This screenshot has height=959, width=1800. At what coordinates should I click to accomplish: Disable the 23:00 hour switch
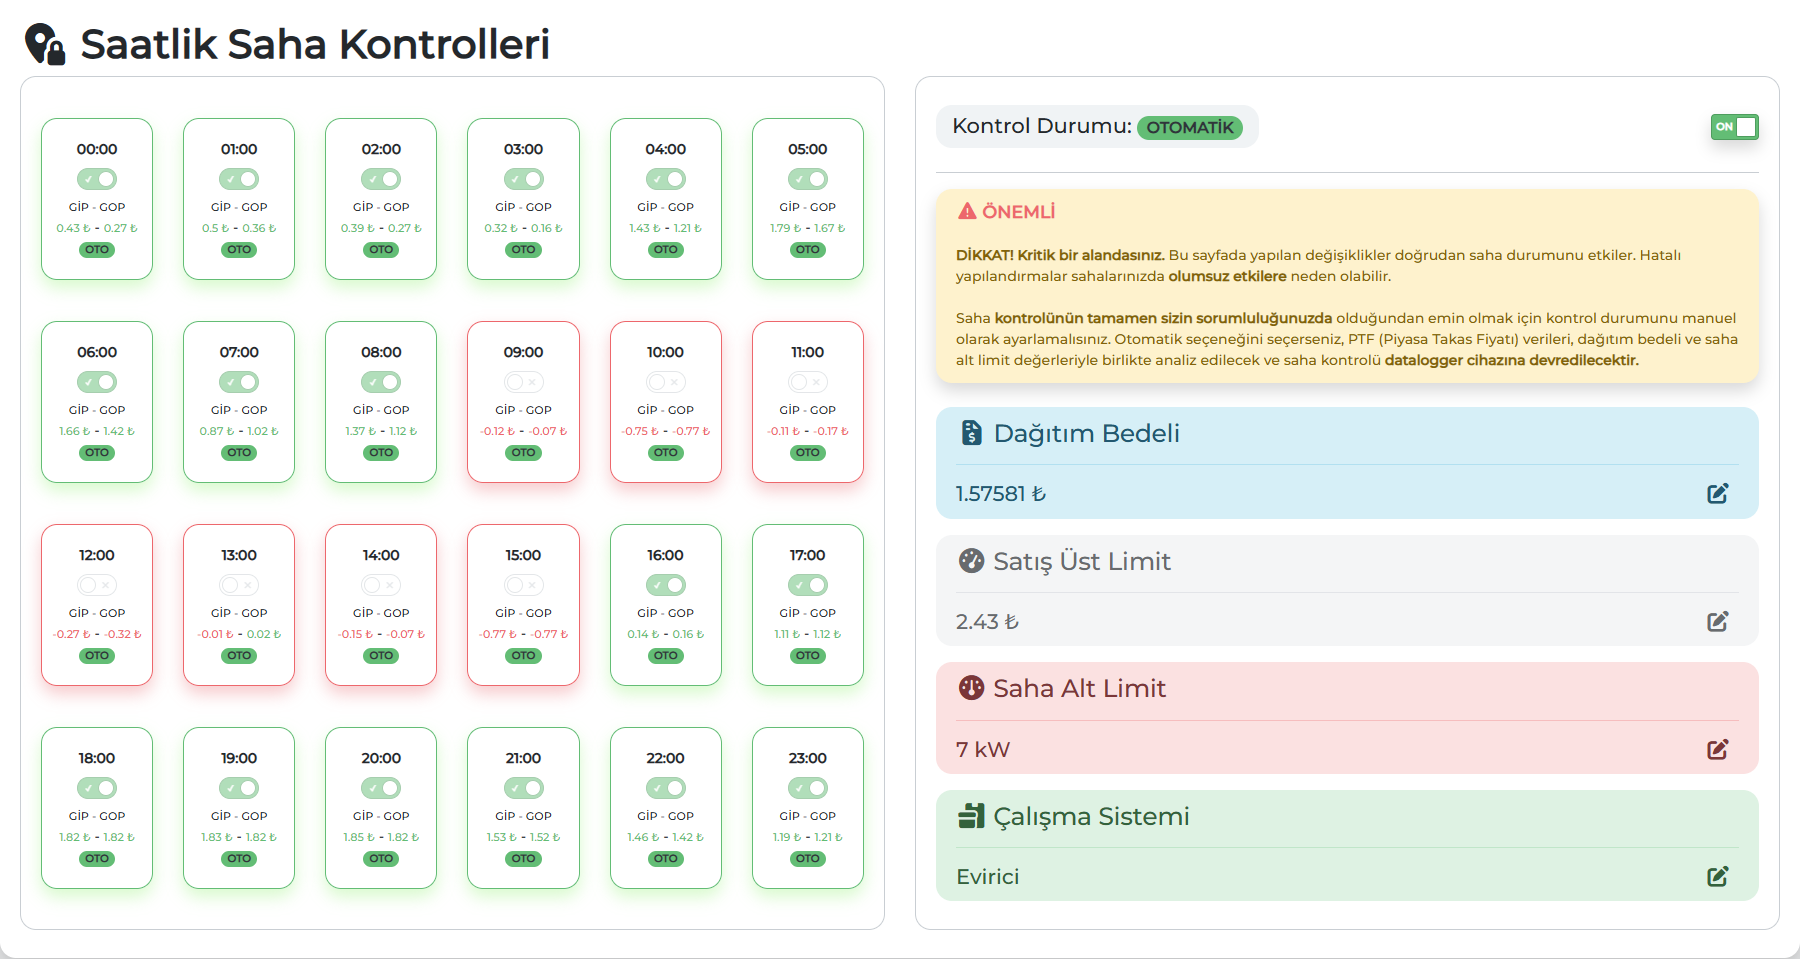click(x=807, y=788)
